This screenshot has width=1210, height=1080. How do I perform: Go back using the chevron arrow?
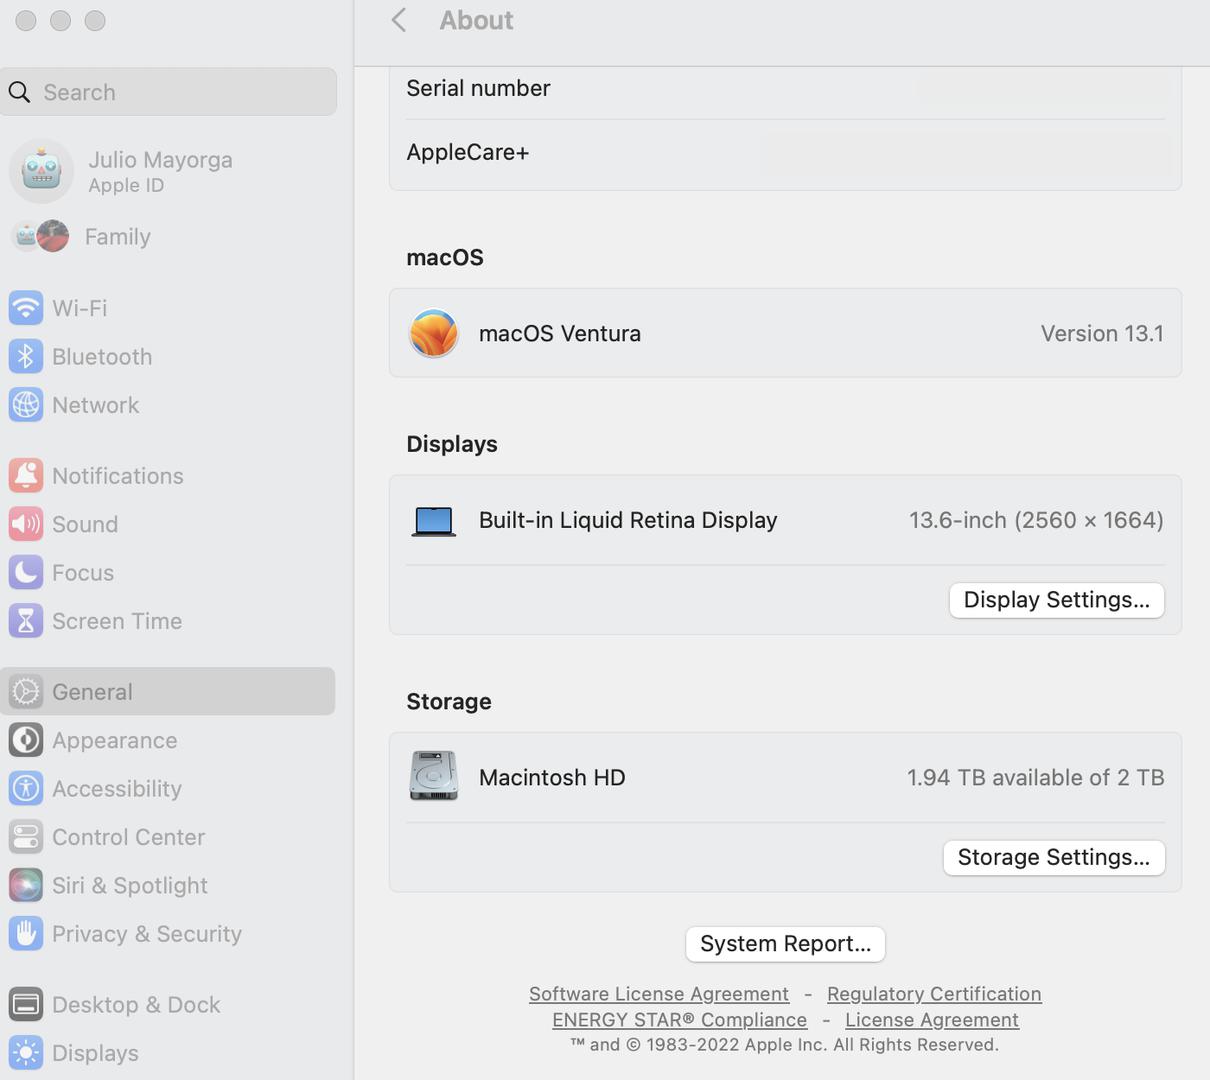click(x=399, y=20)
